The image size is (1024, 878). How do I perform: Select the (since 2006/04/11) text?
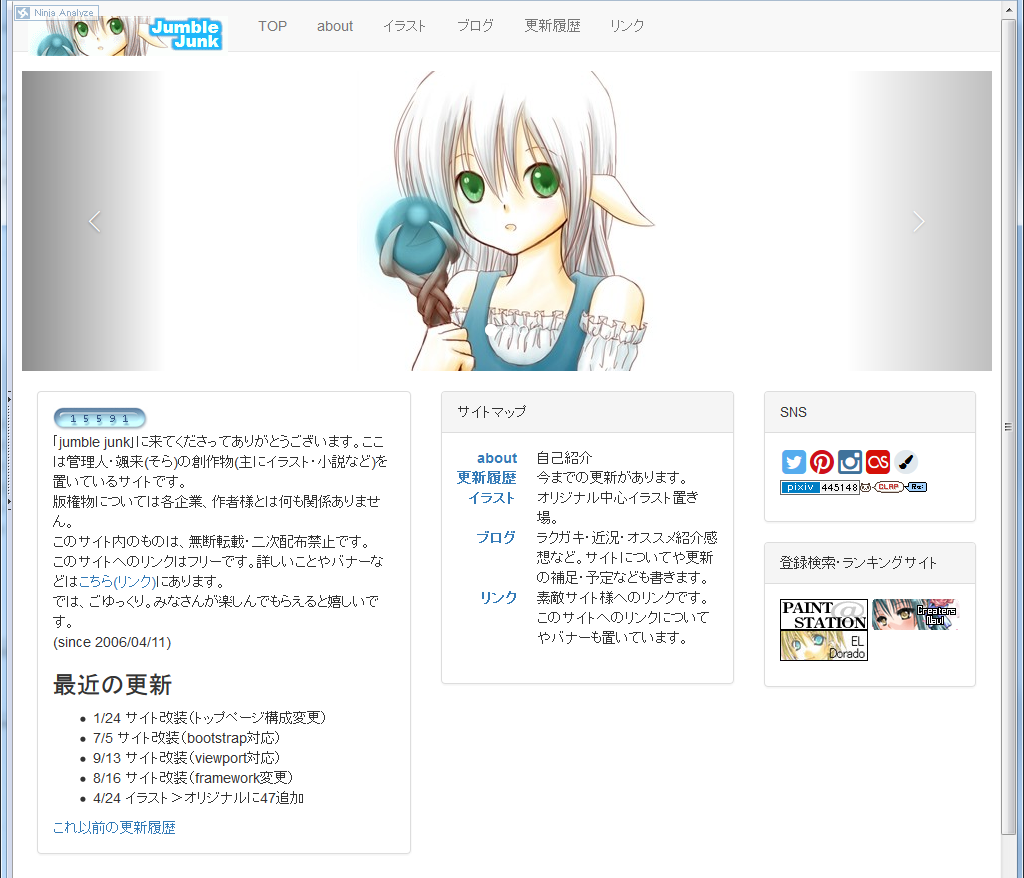(112, 642)
